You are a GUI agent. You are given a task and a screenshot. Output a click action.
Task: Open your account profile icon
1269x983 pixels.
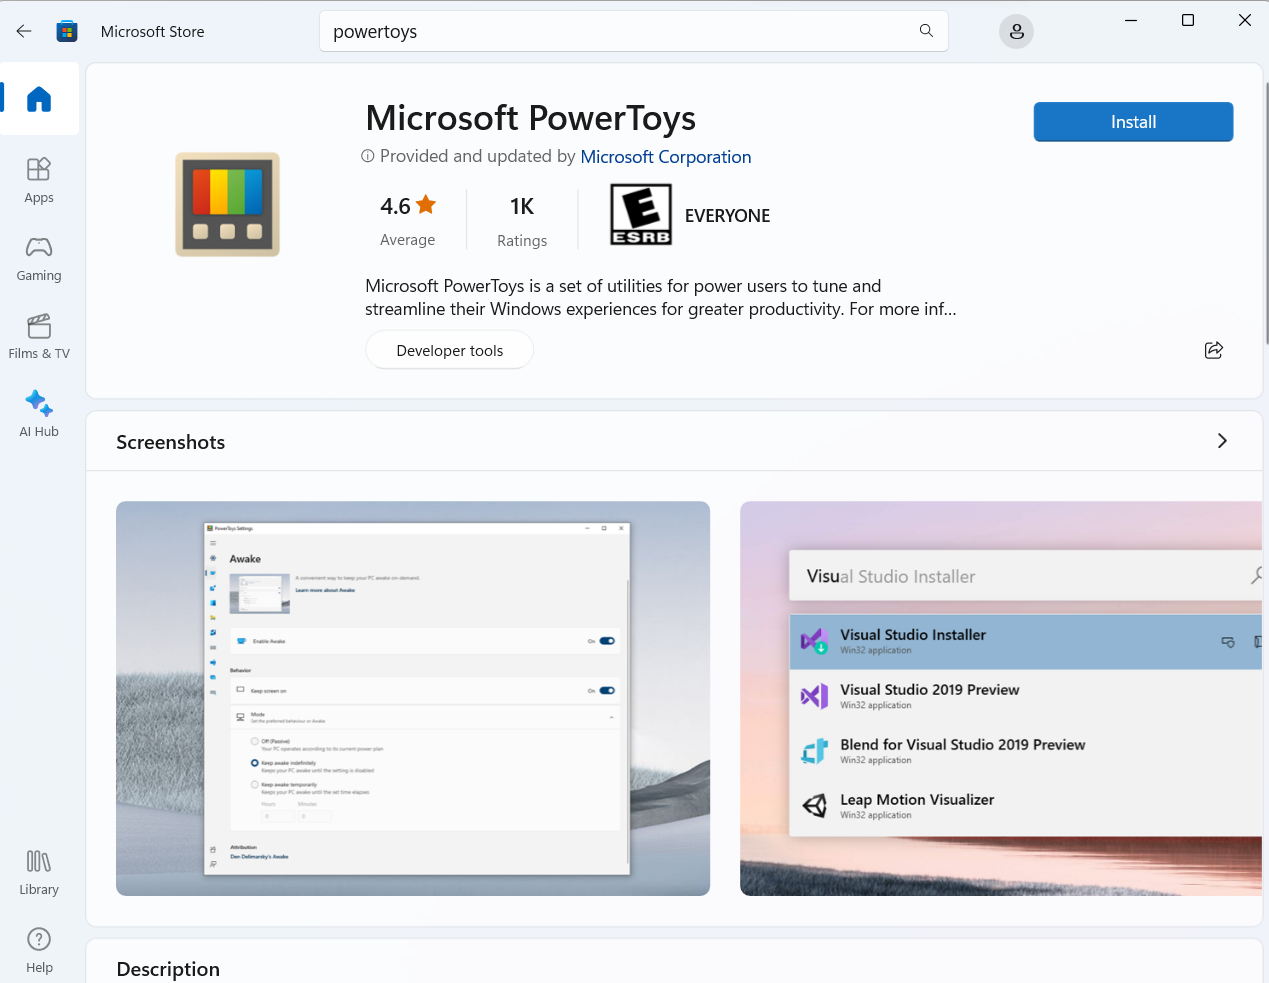(1016, 31)
